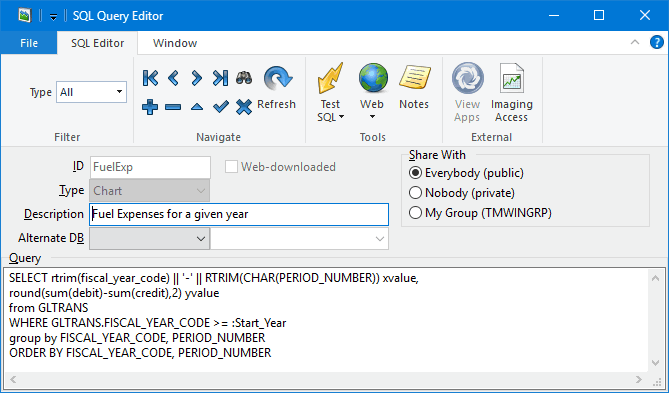Open the File menu tab
Image resolution: width=669 pixels, height=393 pixels.
[29, 43]
